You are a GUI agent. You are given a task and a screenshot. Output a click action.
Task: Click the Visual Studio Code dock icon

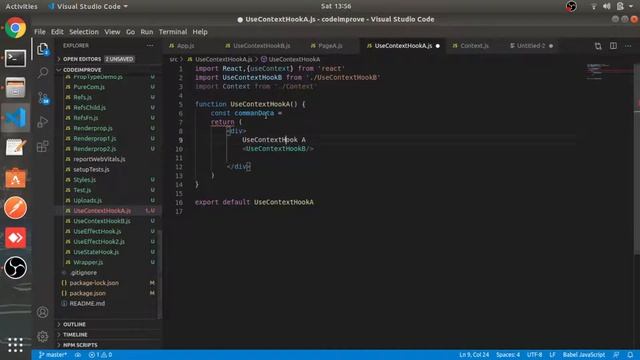16,118
